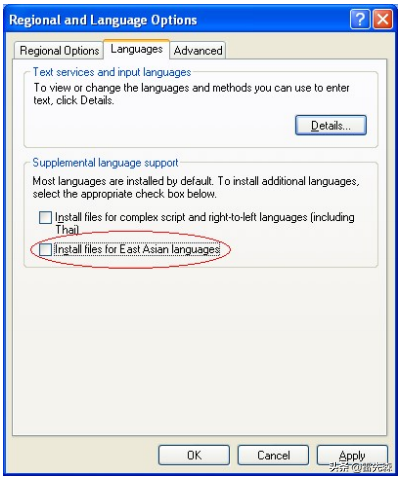Confirm with the OK button
Viewport: 401px width, 481px height.
(x=194, y=455)
